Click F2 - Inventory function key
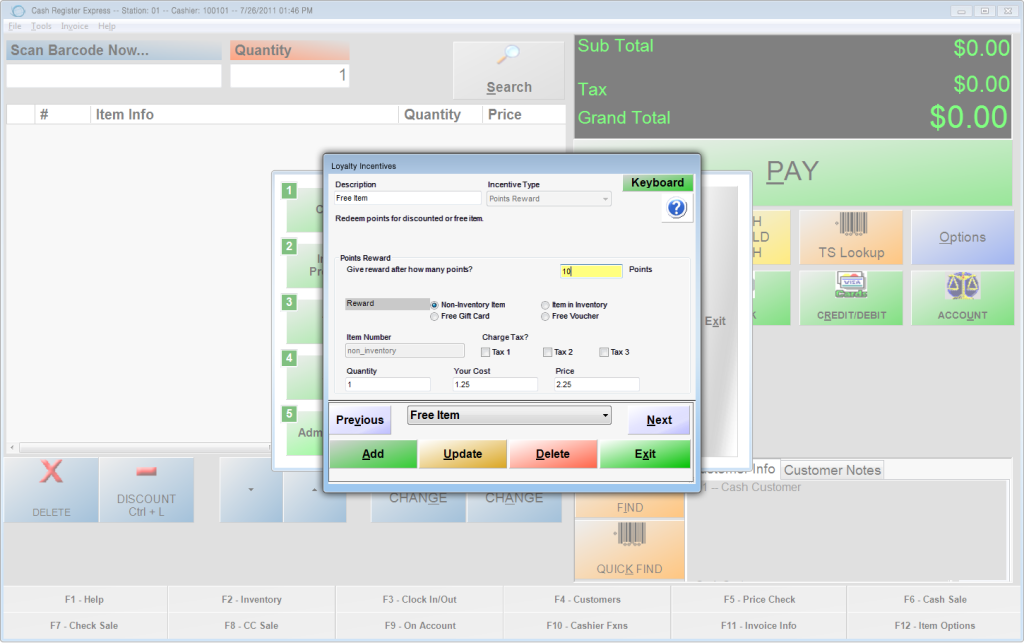Viewport: 1024px width, 643px height. point(251,599)
